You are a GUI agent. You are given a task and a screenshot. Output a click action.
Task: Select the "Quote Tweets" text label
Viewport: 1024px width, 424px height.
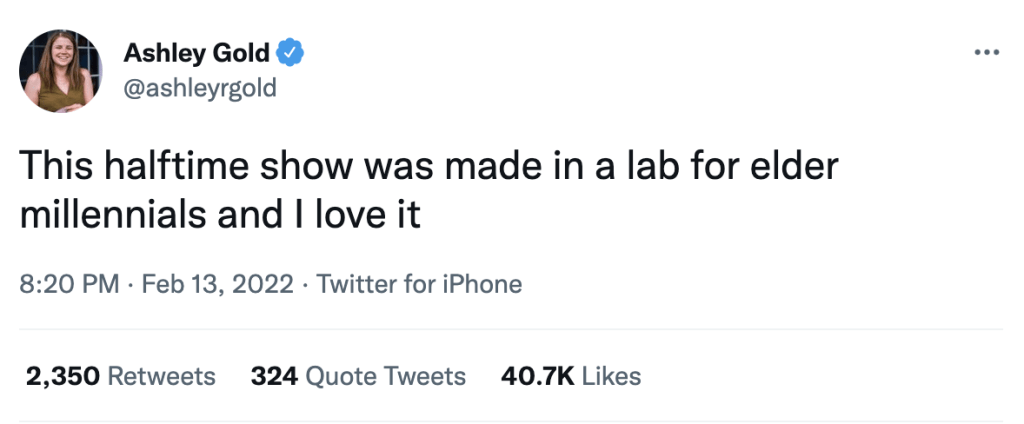pyautogui.click(x=386, y=376)
